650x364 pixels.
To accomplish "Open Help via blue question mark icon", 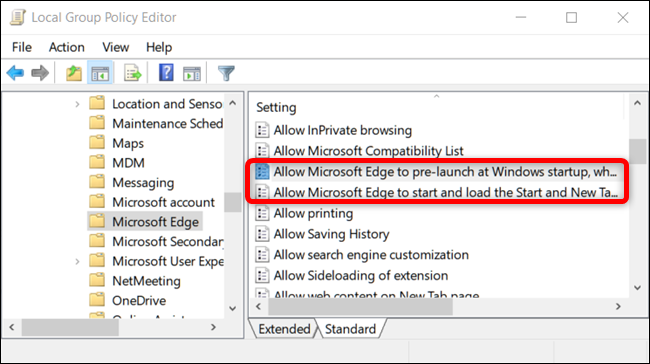I will pos(166,73).
